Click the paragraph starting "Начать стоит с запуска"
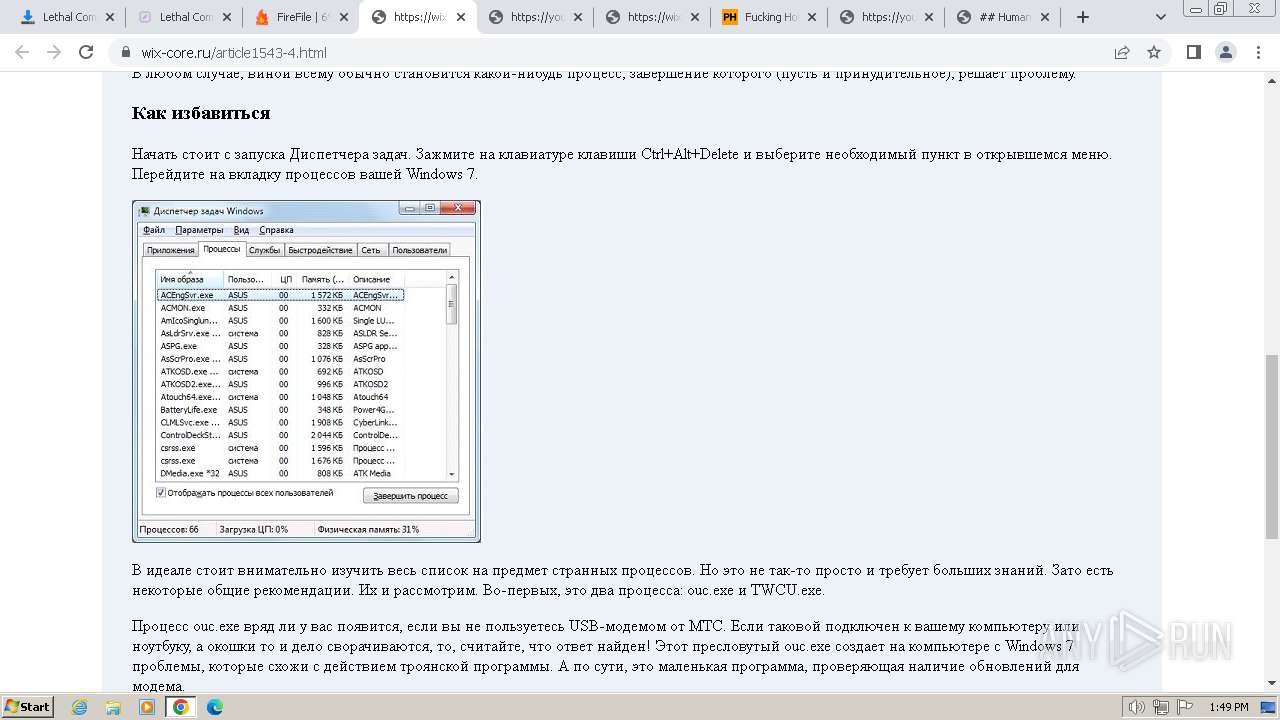The width and height of the screenshot is (1280, 720). [x=621, y=164]
